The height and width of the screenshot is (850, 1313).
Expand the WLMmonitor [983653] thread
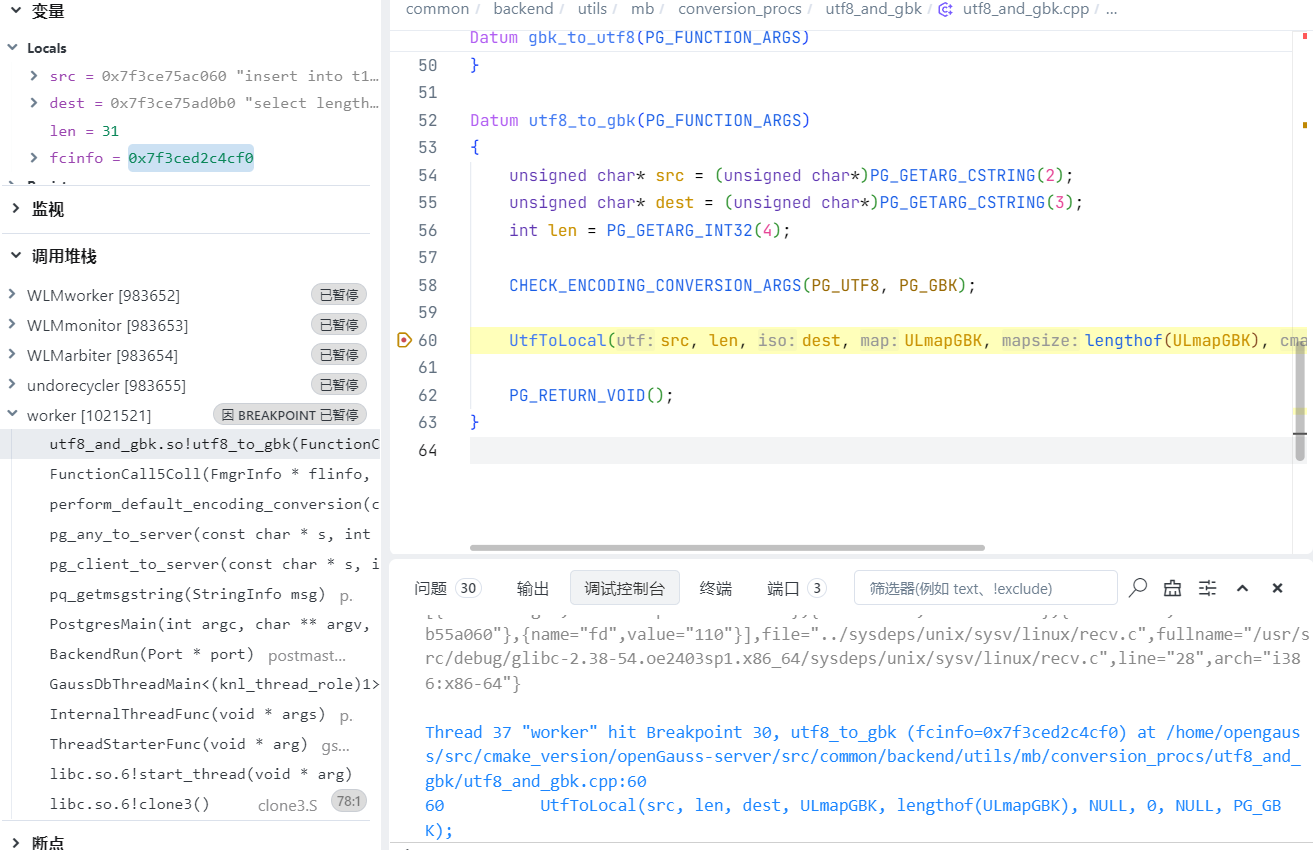13,325
